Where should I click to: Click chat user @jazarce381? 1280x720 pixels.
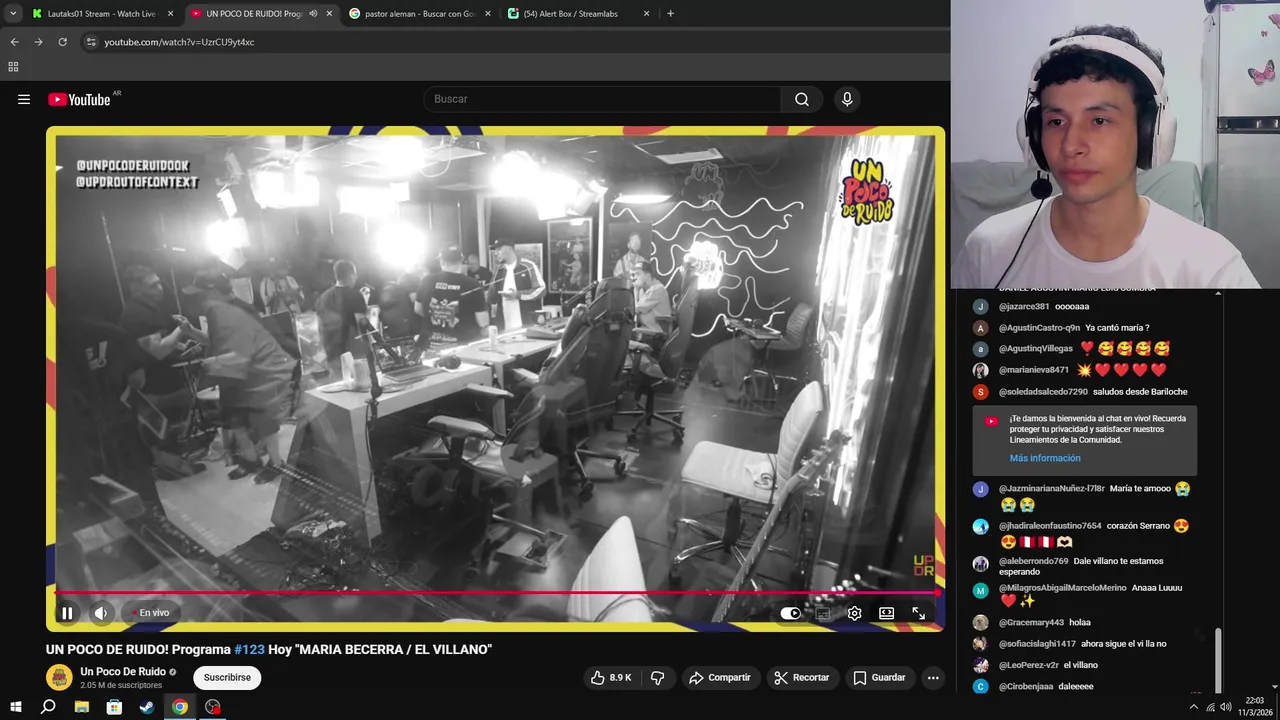point(1023,307)
